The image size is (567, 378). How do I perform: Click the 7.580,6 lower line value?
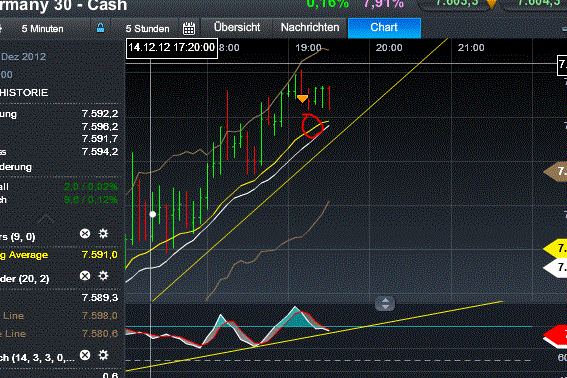100,334
